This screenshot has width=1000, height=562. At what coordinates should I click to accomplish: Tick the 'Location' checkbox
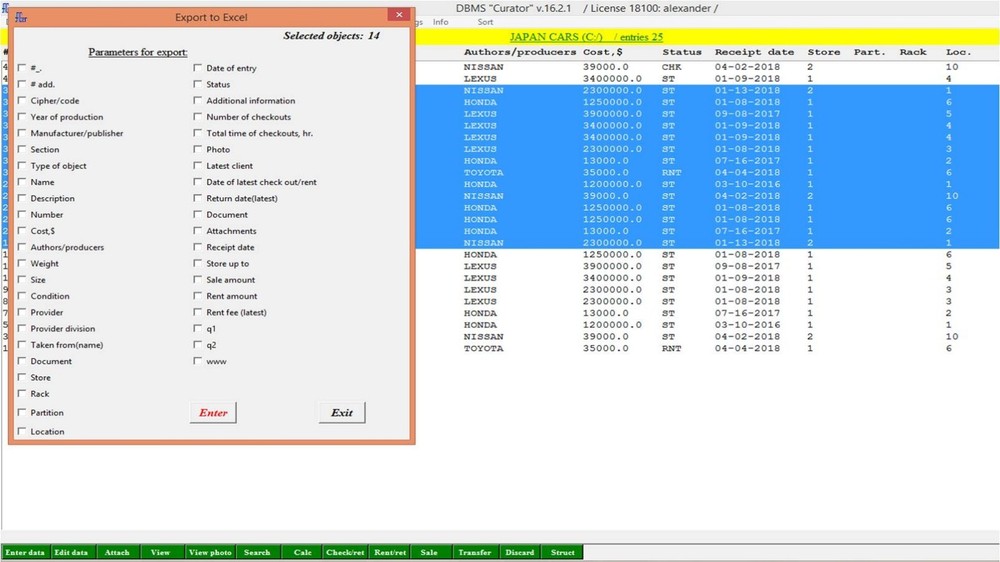(22, 431)
